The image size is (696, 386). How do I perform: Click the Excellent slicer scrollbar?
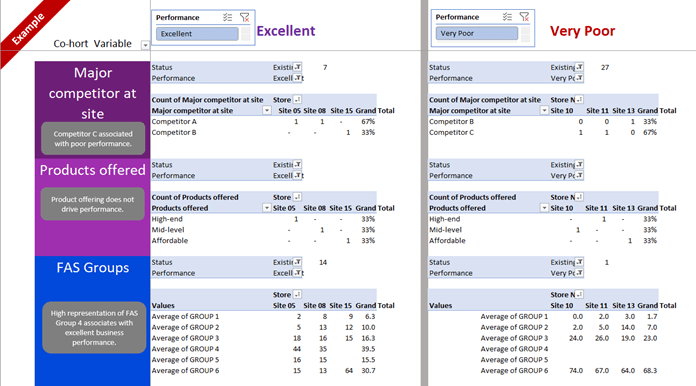tap(245, 34)
